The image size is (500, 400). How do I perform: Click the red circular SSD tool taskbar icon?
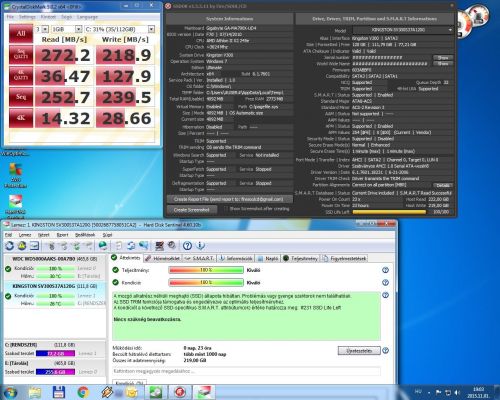(x=180, y=392)
